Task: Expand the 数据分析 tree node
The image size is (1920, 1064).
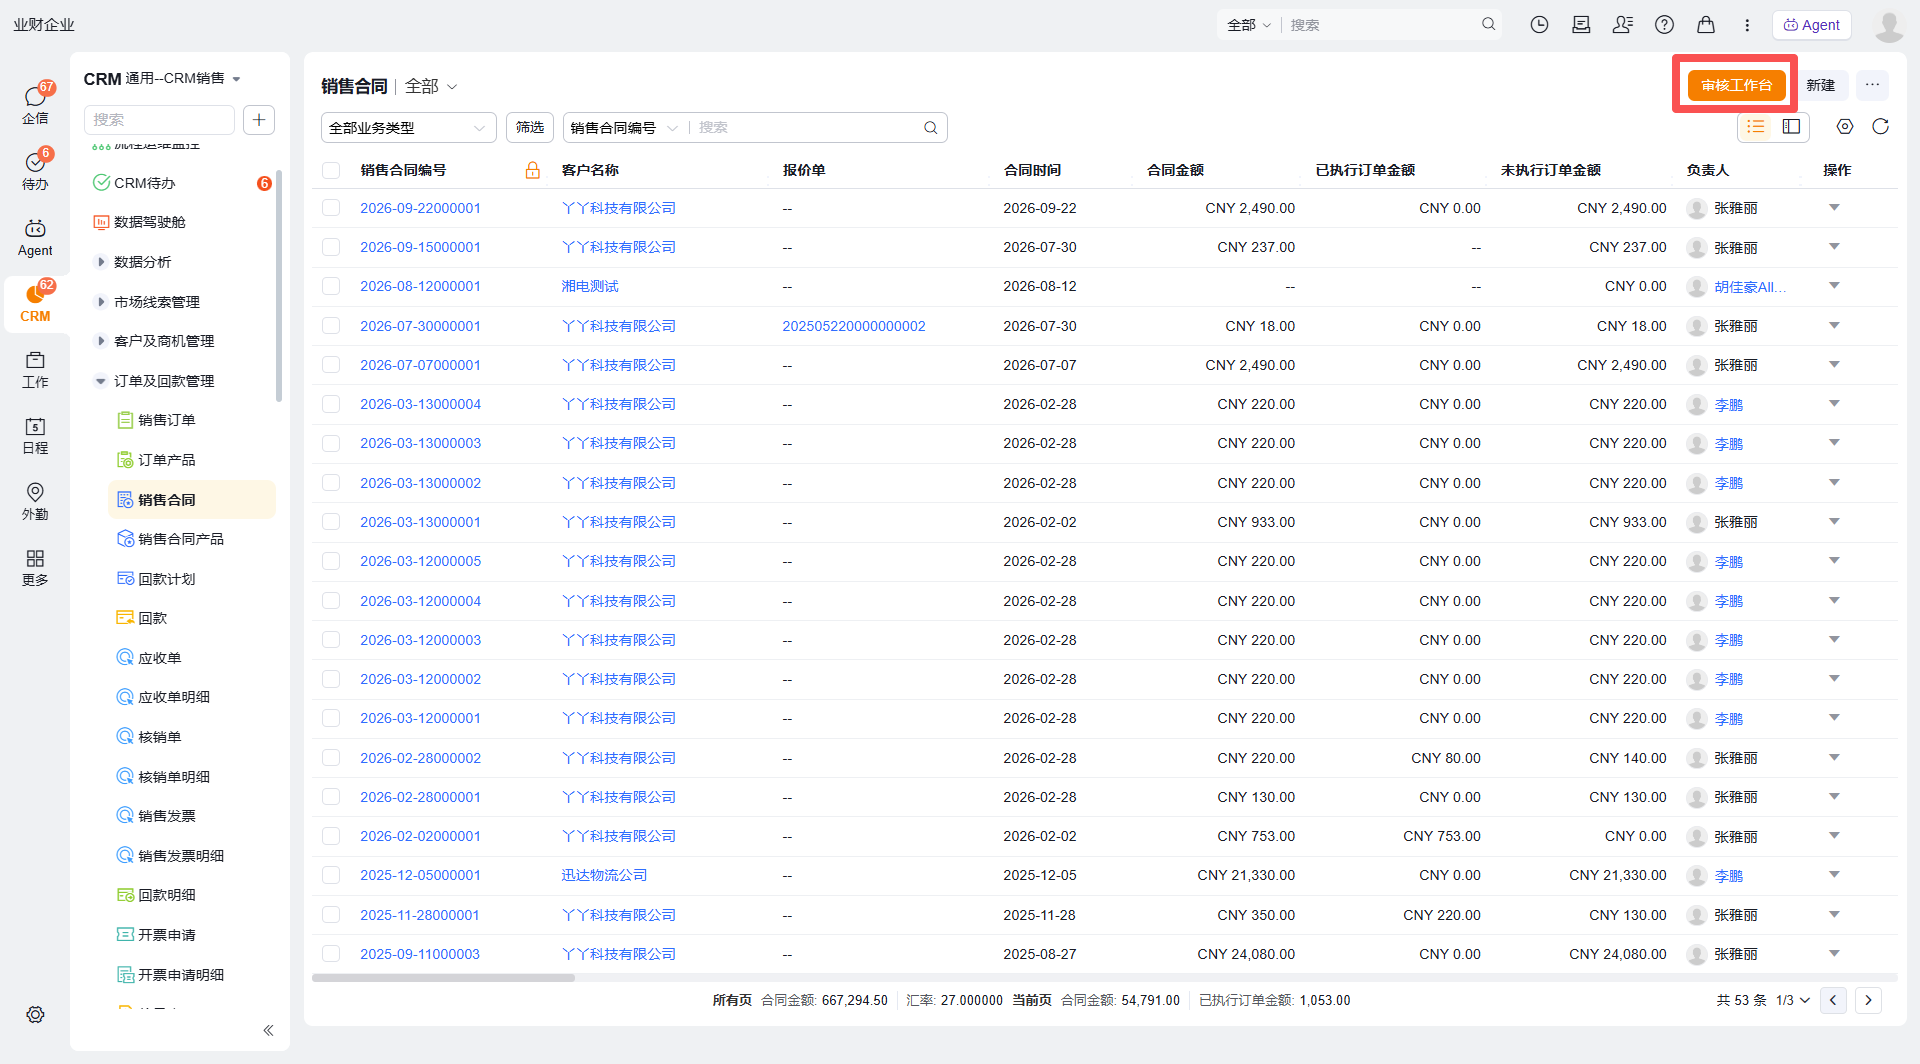Action: [100, 262]
